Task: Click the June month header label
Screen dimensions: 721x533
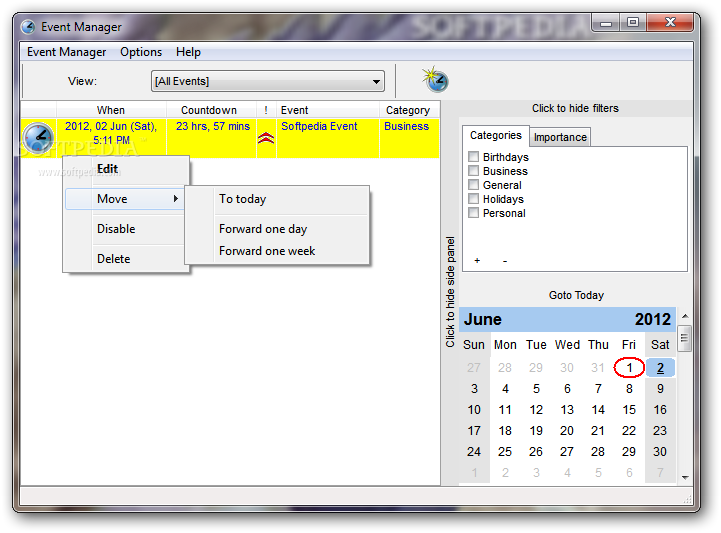Action: pyautogui.click(x=482, y=319)
